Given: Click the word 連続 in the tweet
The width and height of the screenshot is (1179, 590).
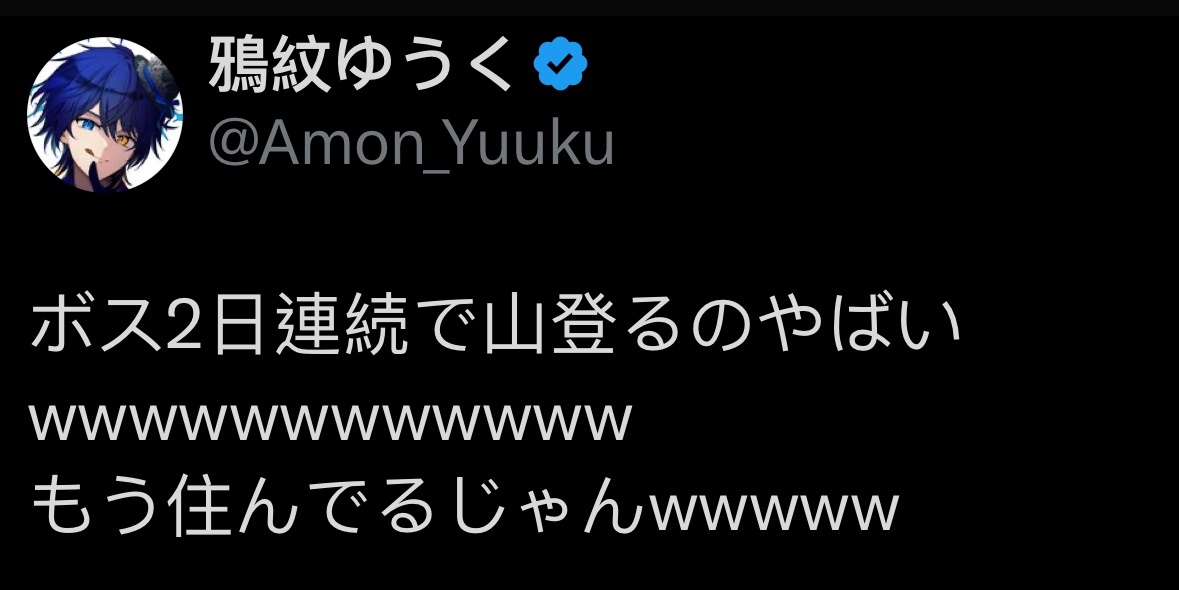Looking at the screenshot, I should [x=342, y=325].
